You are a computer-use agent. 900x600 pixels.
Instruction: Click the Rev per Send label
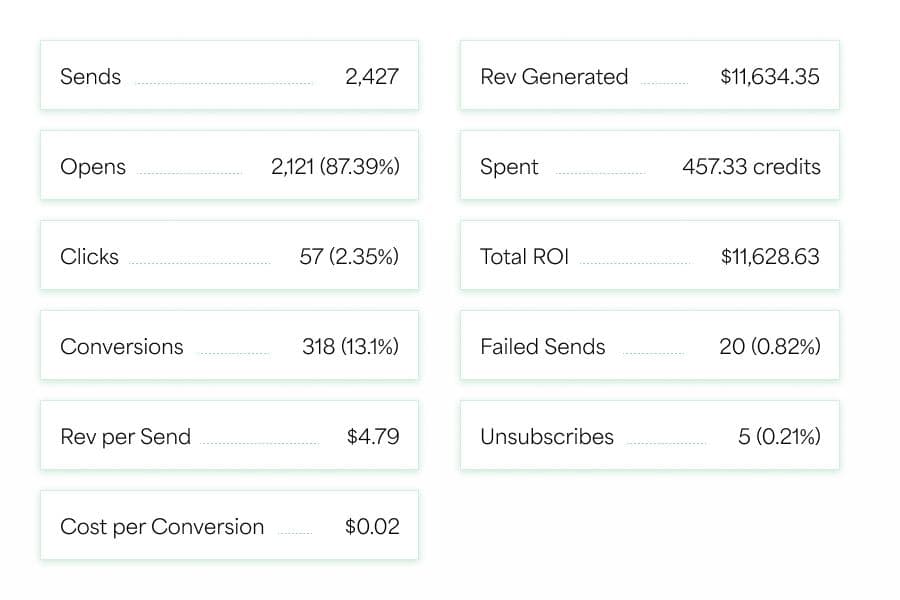coord(125,437)
